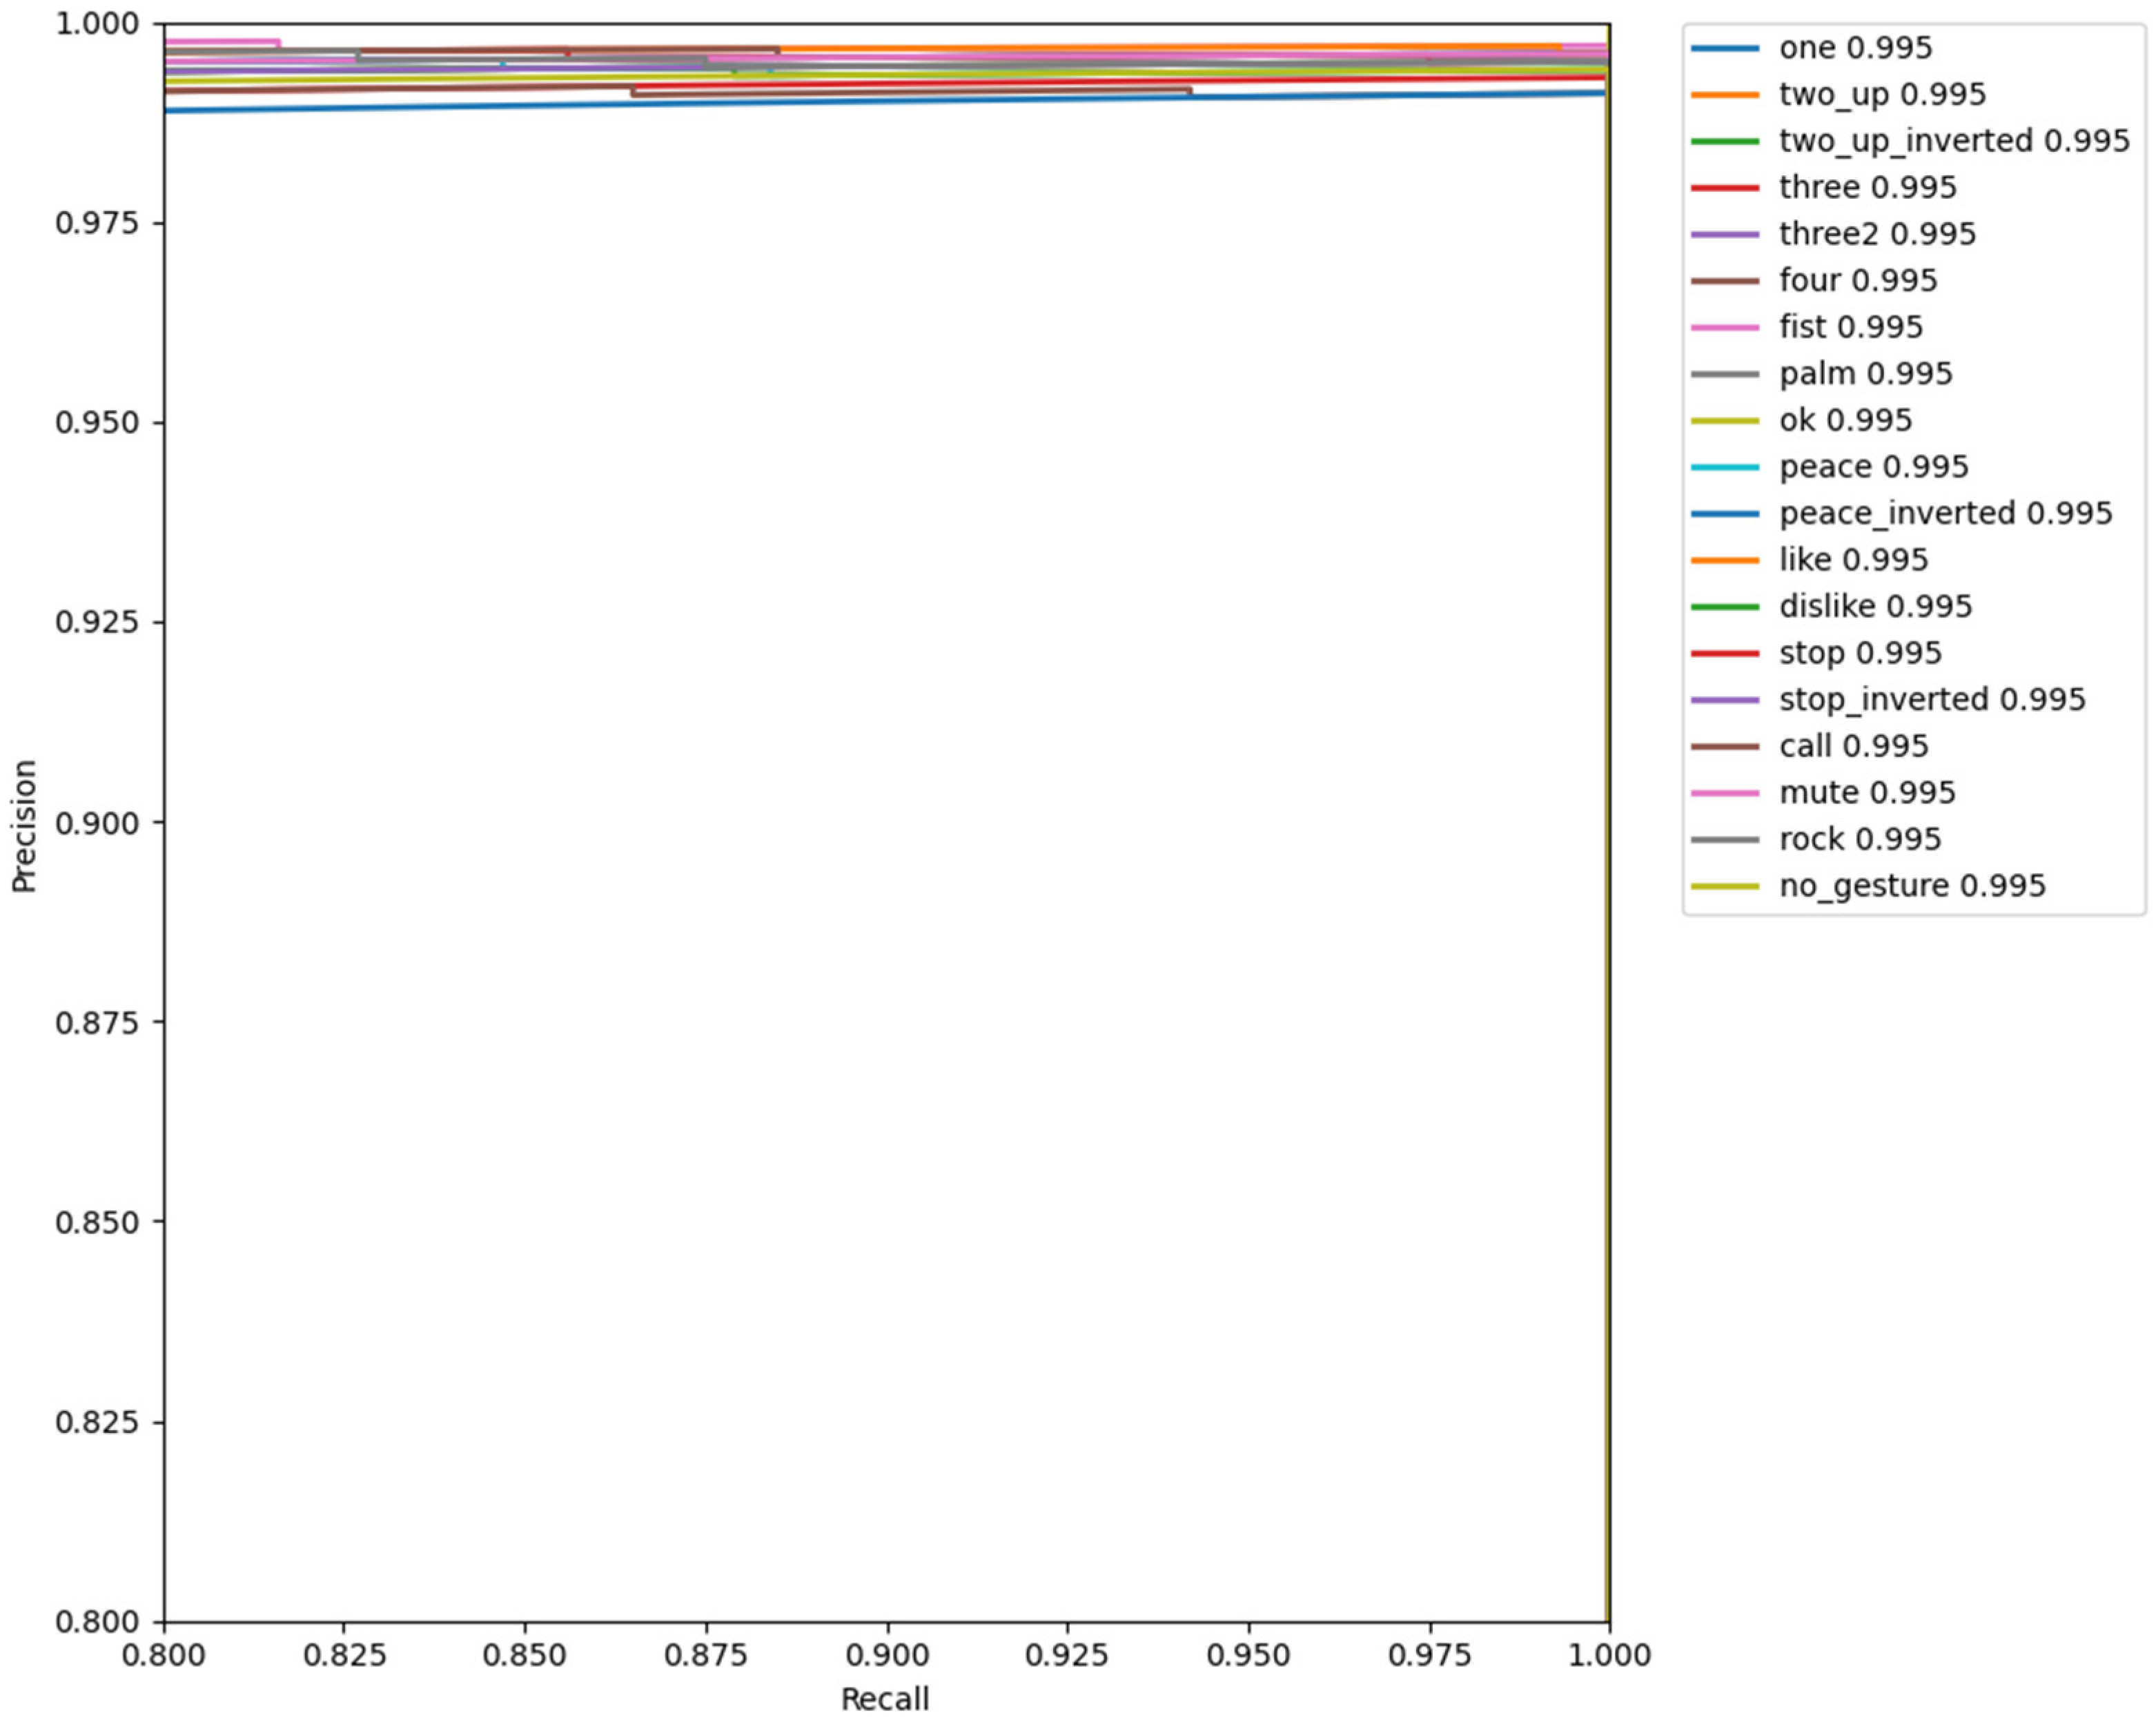
Task: Click the 'like 0.995' legend label
Action: [x=1852, y=560]
